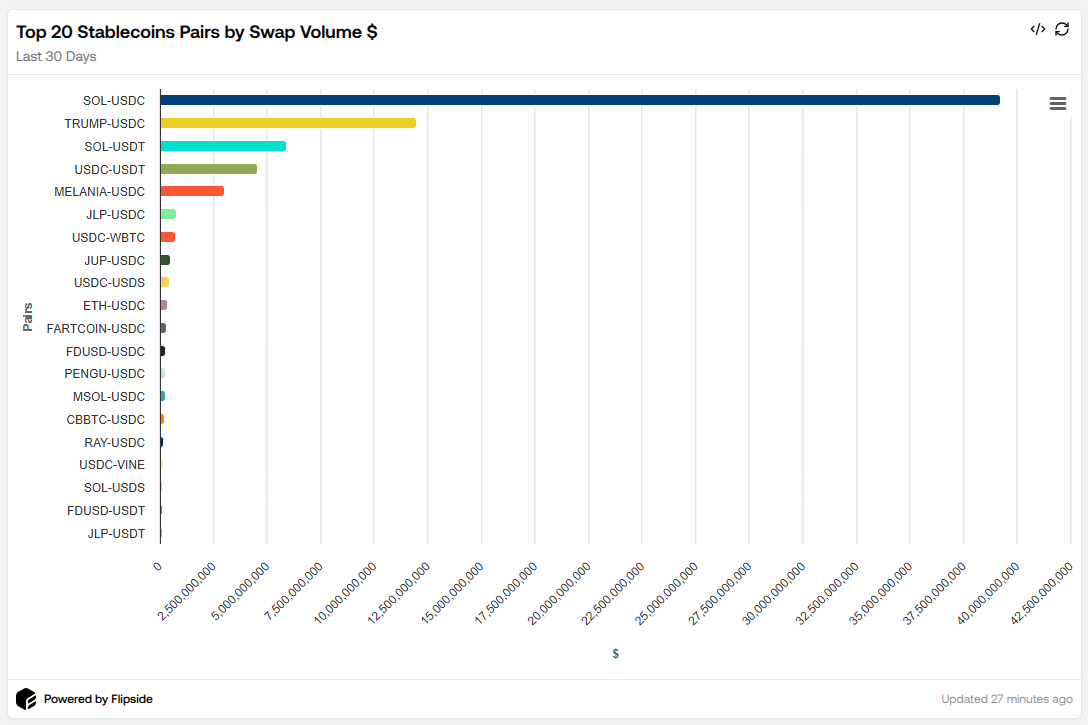Click the chart title Top 20 Stablecoins Pairs
1088x725 pixels.
click(x=196, y=32)
